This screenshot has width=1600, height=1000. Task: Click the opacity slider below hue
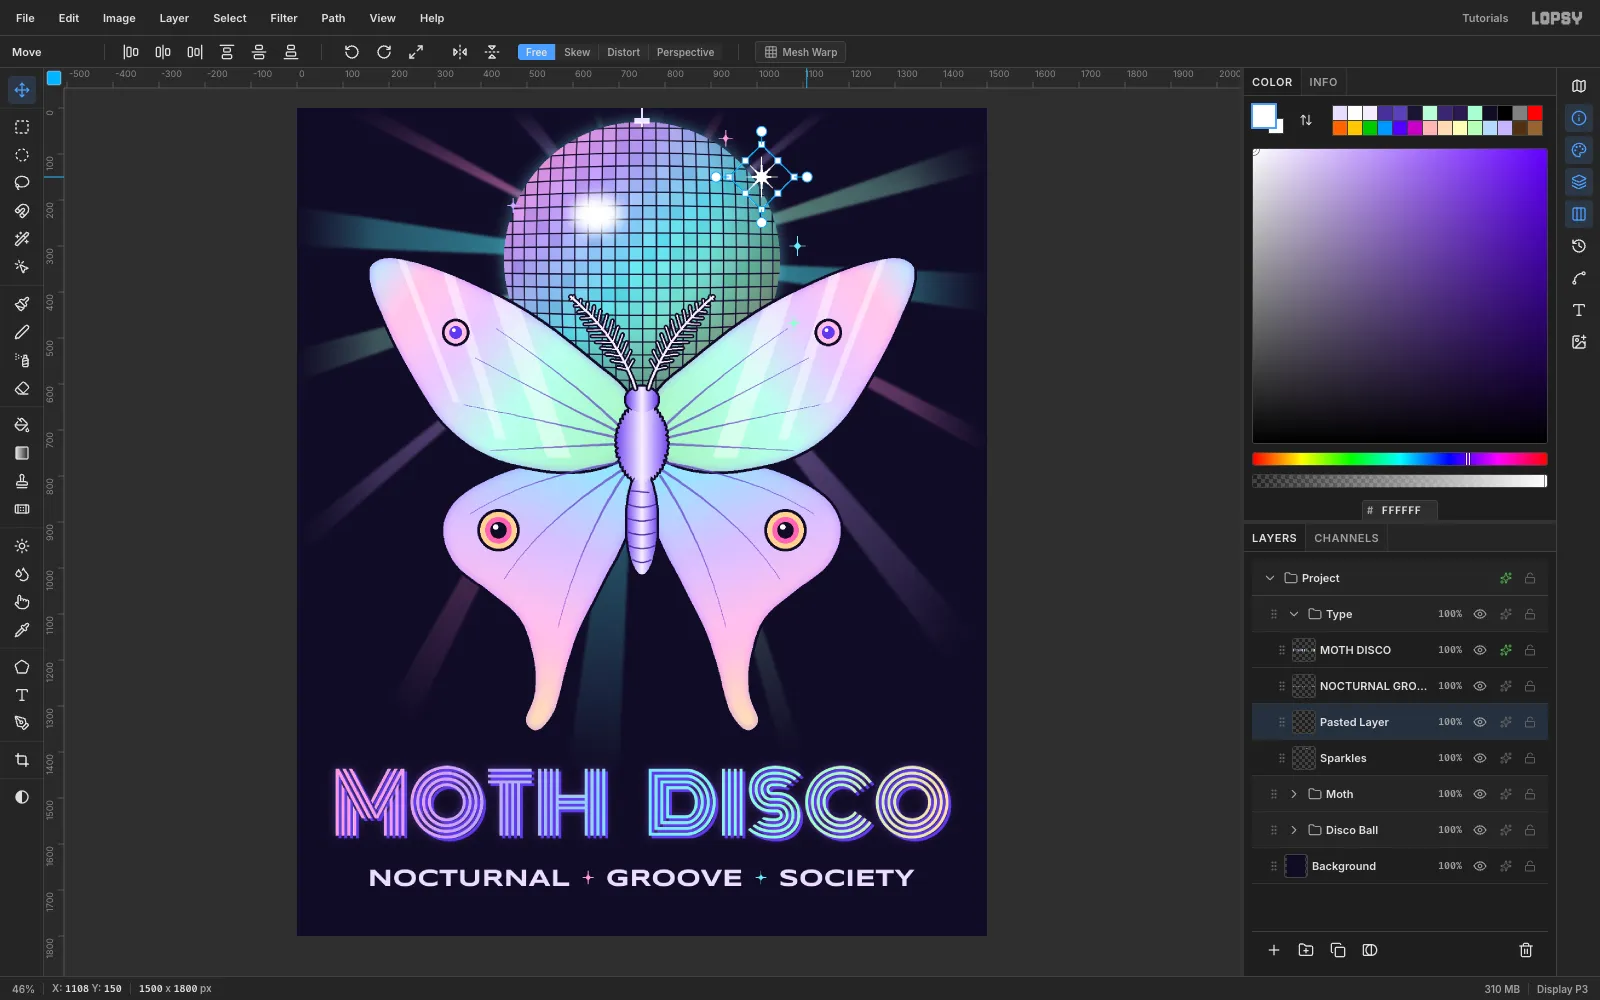1400,481
